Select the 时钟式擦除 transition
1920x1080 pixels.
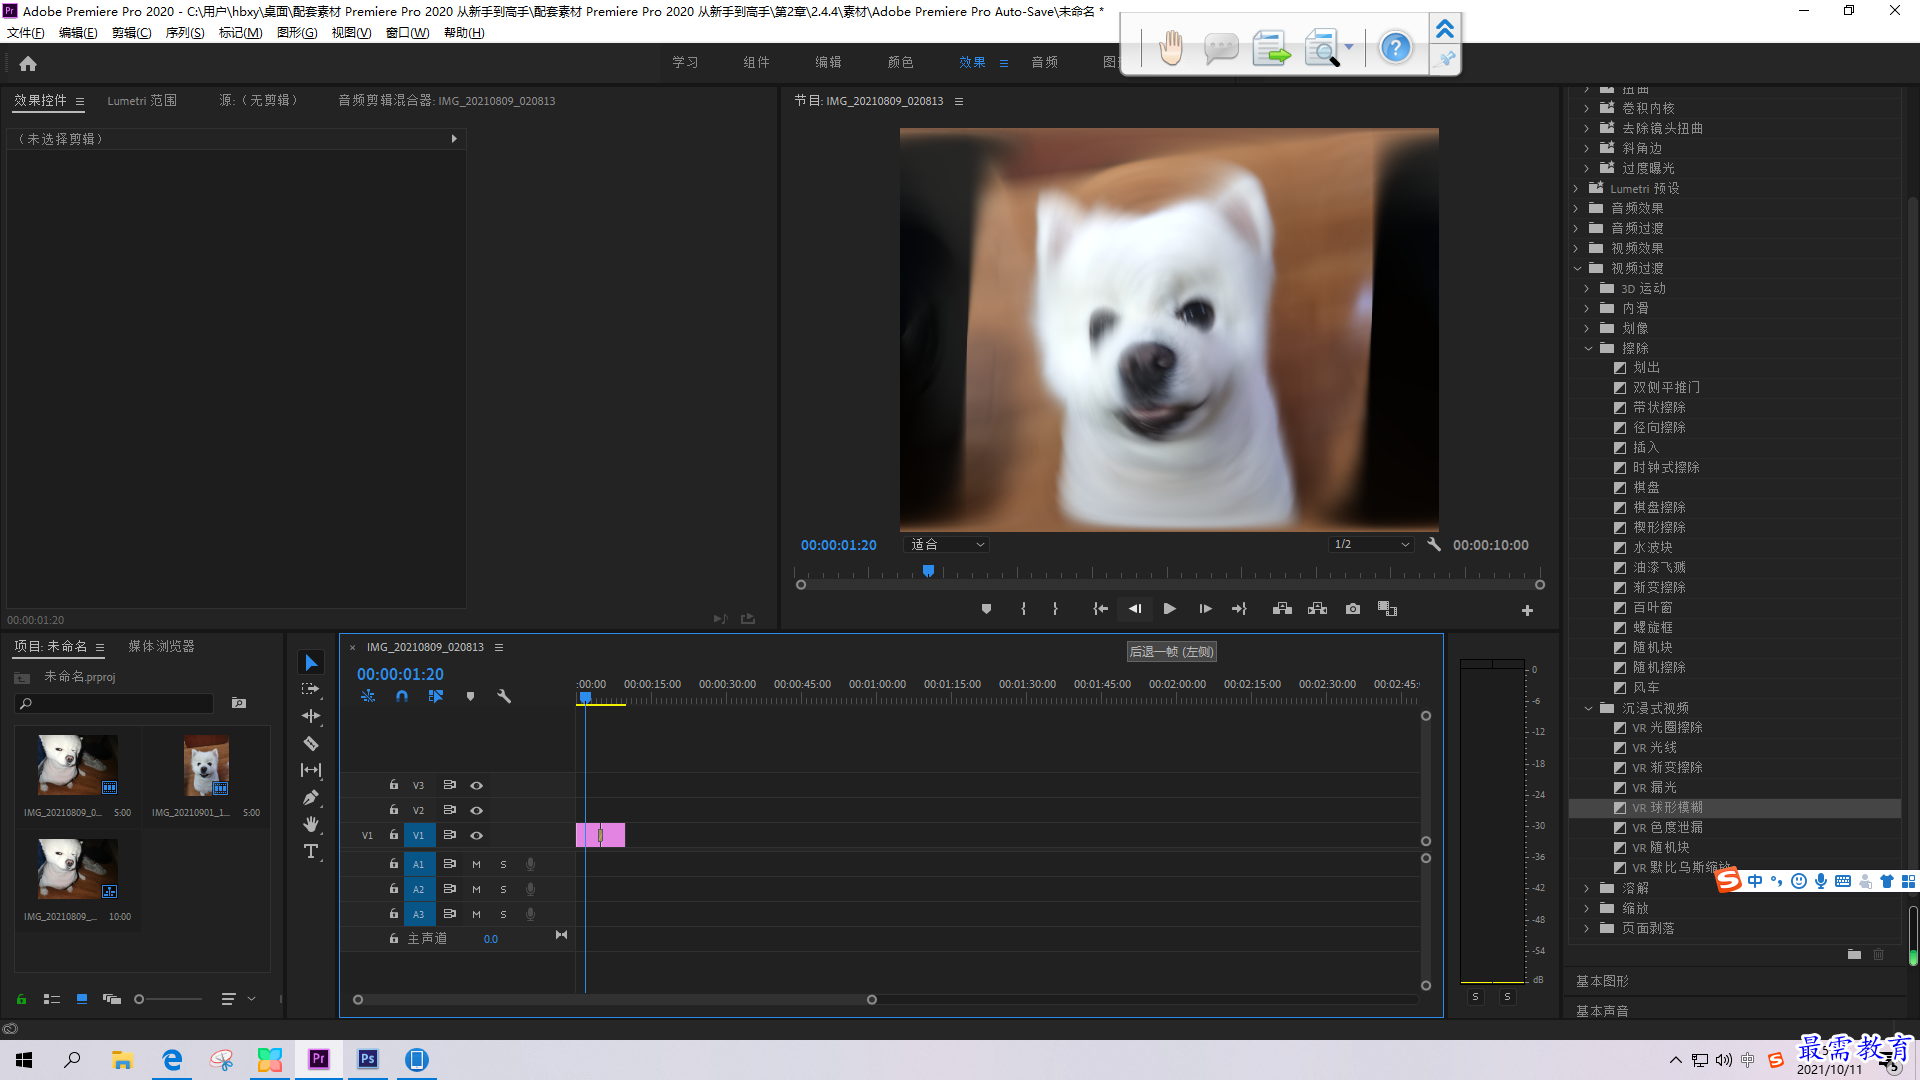point(1666,468)
